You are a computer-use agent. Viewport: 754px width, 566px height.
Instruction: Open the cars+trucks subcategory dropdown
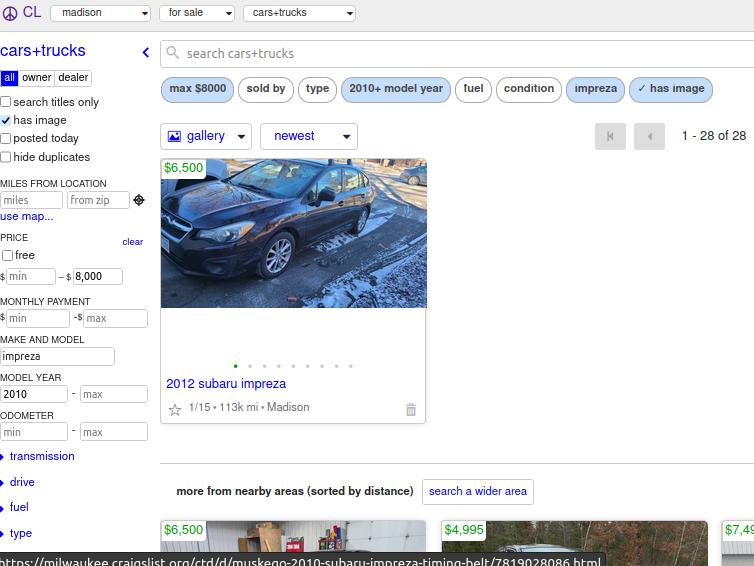299,13
